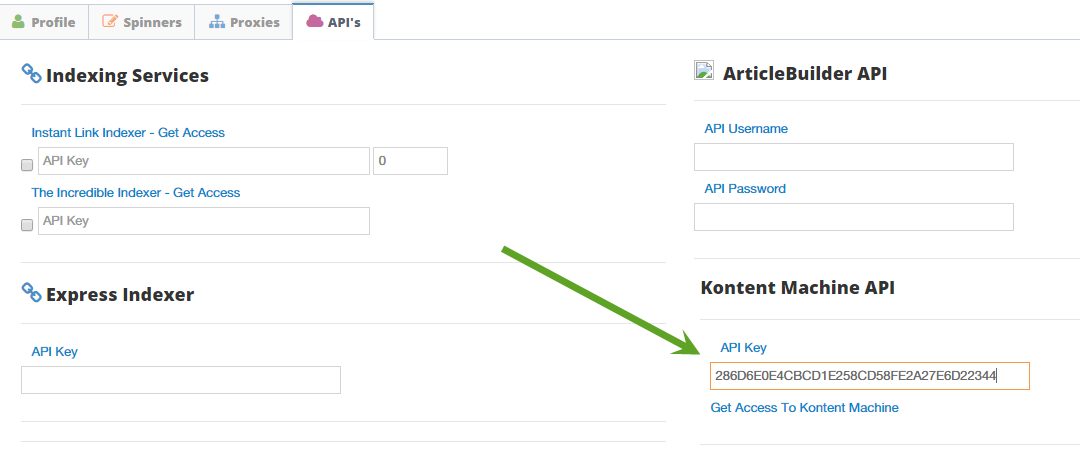The image size is (1080, 463).
Task: Switch to the Profile tab
Action: (44, 22)
